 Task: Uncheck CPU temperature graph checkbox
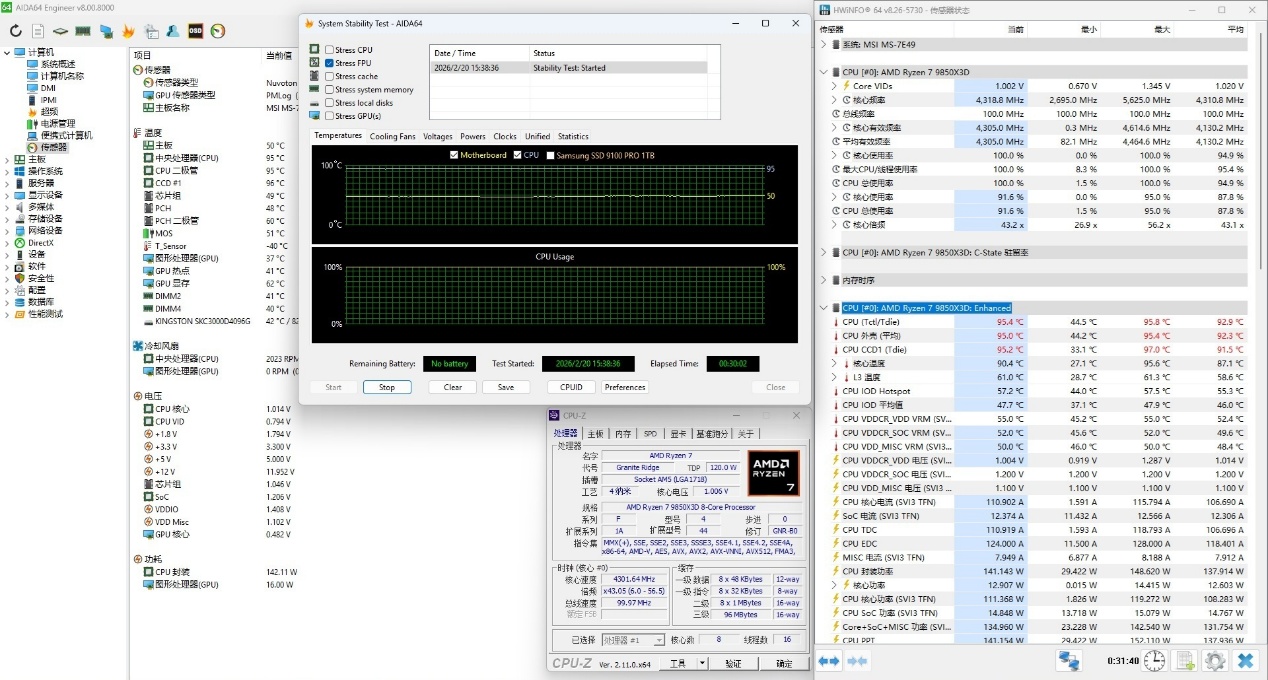point(517,155)
